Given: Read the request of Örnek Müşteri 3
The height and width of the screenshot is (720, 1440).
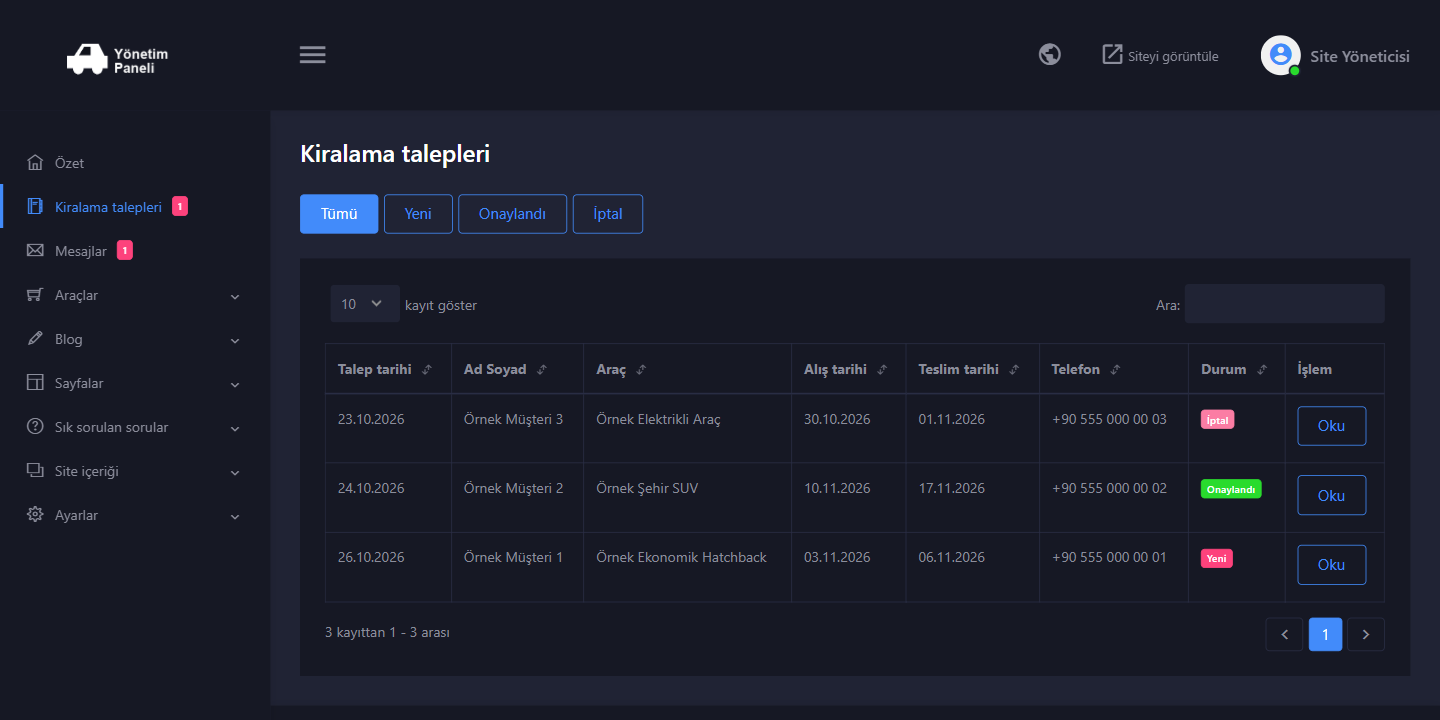Looking at the screenshot, I should tap(1331, 426).
